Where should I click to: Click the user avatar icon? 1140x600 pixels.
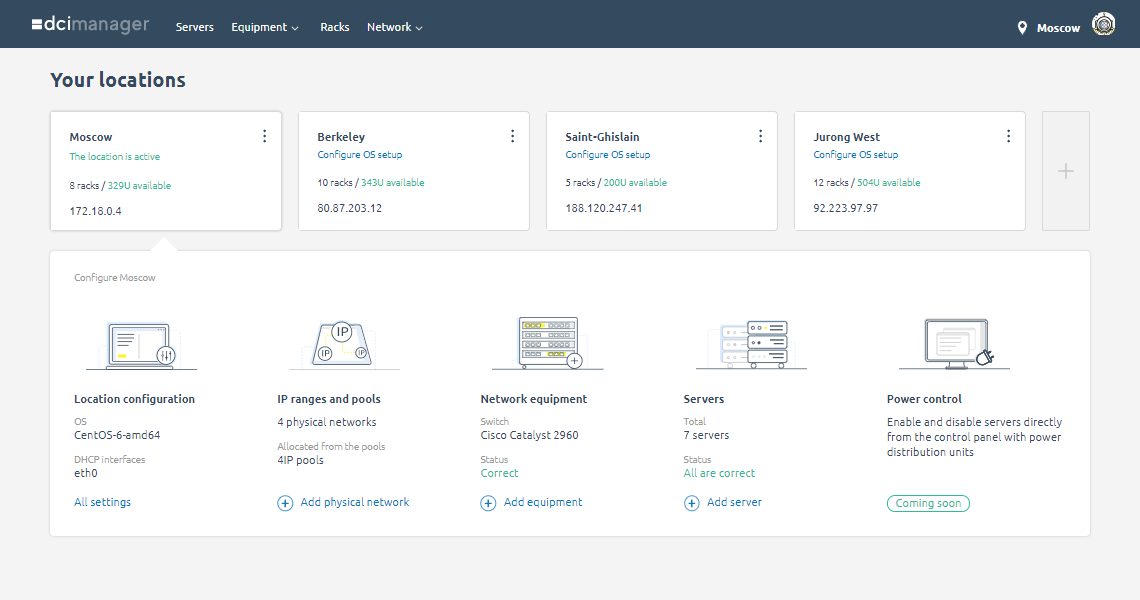1104,24
